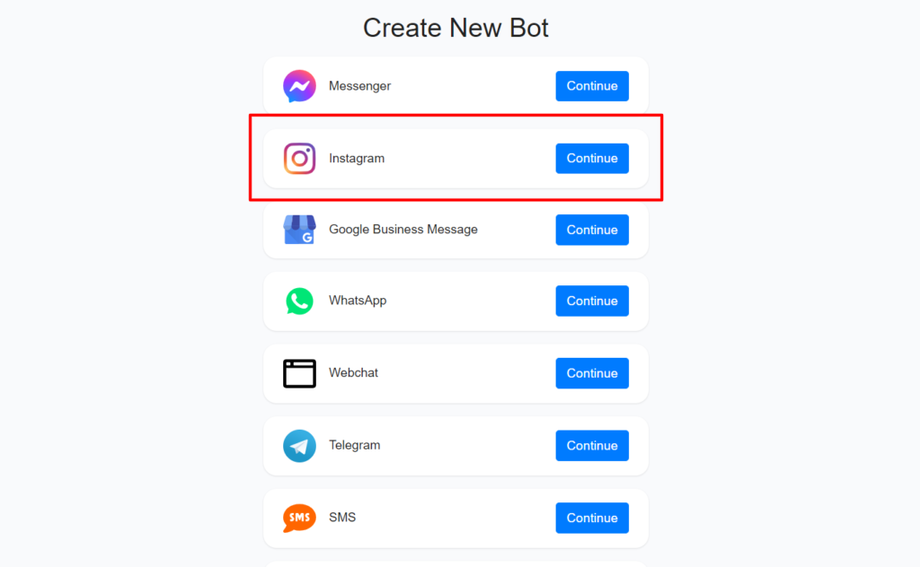Click the Instagram label text
Image resolution: width=920 pixels, height=567 pixels.
(x=356, y=158)
